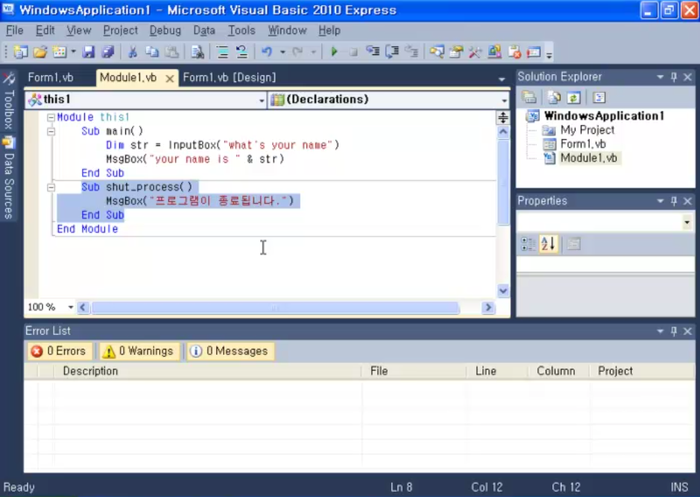700x497 pixels.
Task: Open the Project menu
Action: pos(121,30)
